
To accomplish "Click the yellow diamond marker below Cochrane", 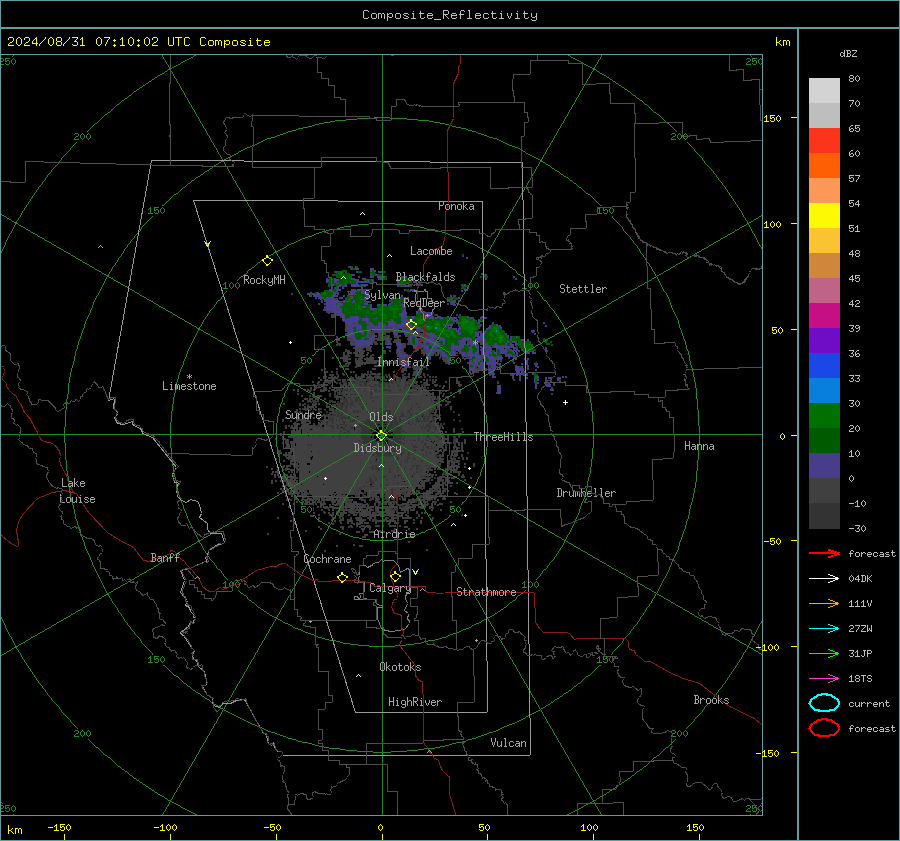I will pyautogui.click(x=342, y=577).
